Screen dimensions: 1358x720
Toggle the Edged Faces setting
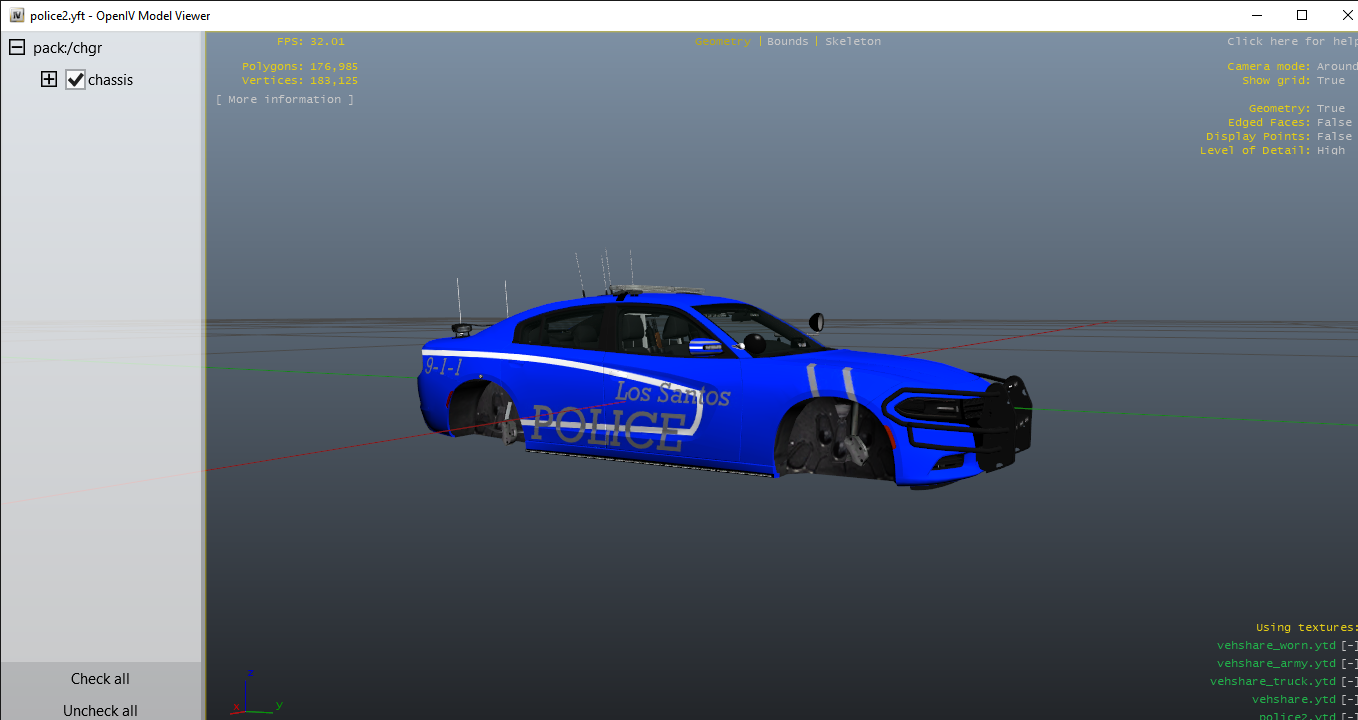tap(1334, 123)
